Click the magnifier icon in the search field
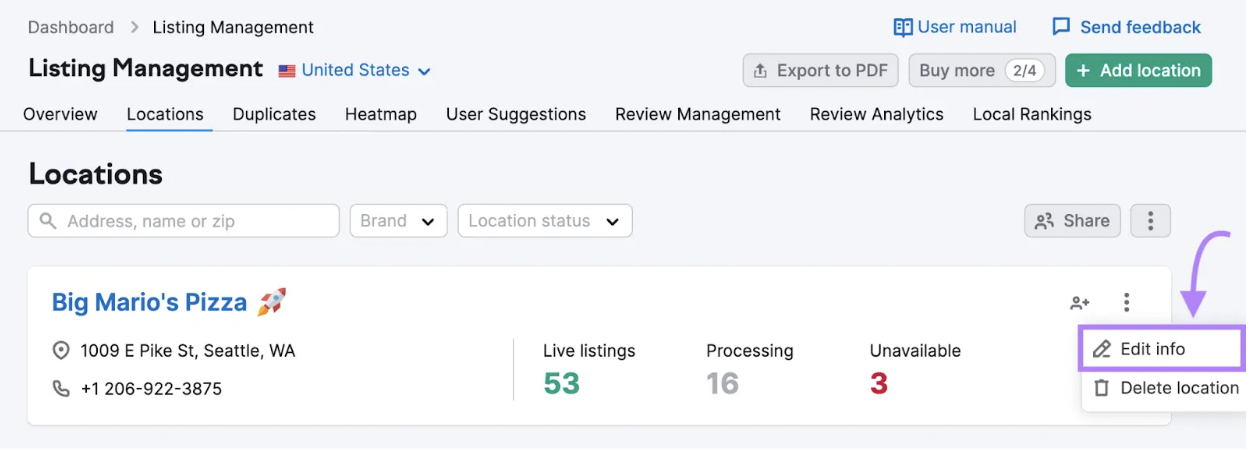Viewport: 1252px width, 450px height. click(48, 221)
